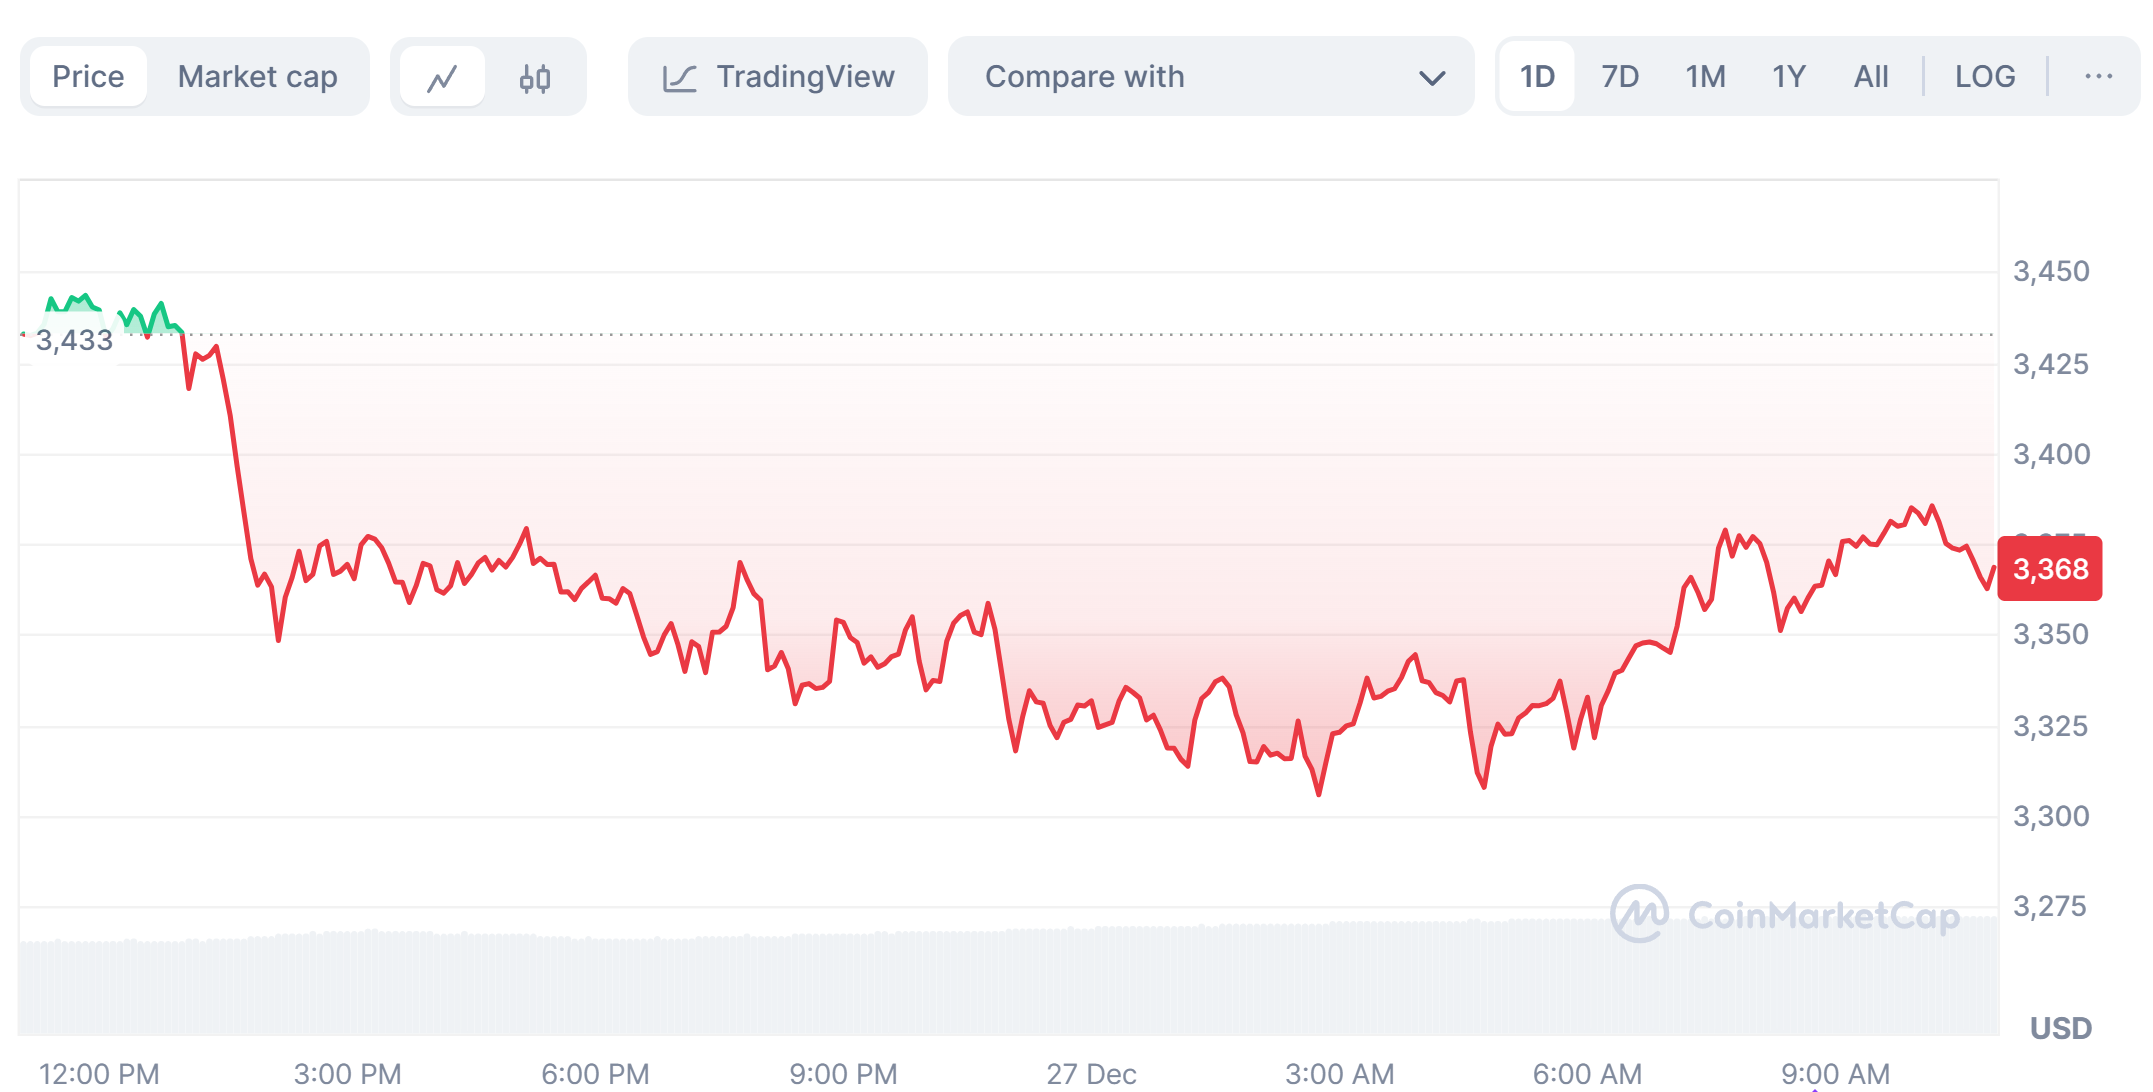Select the Price view toggle

pyautogui.click(x=88, y=77)
